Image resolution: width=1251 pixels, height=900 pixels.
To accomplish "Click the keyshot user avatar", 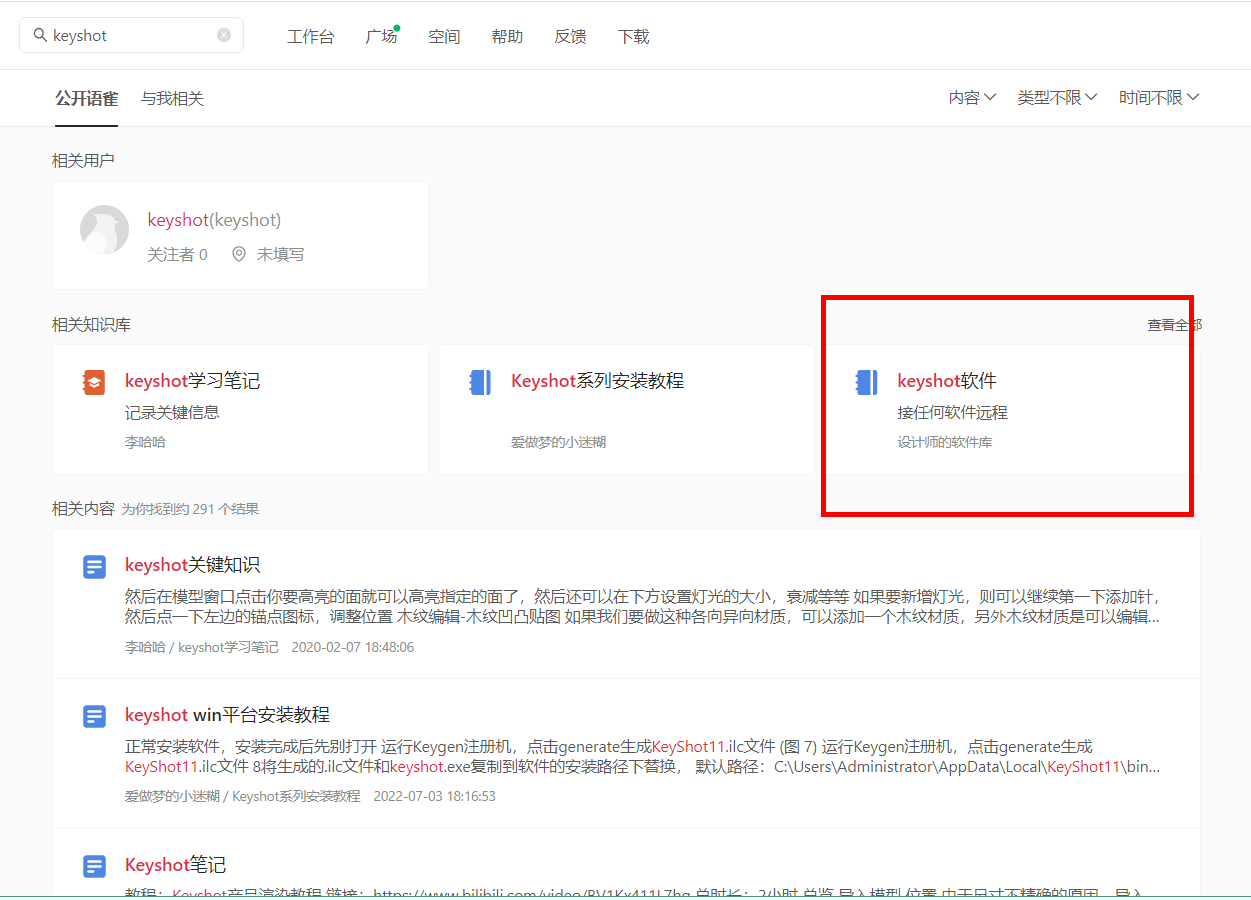I will [x=104, y=230].
